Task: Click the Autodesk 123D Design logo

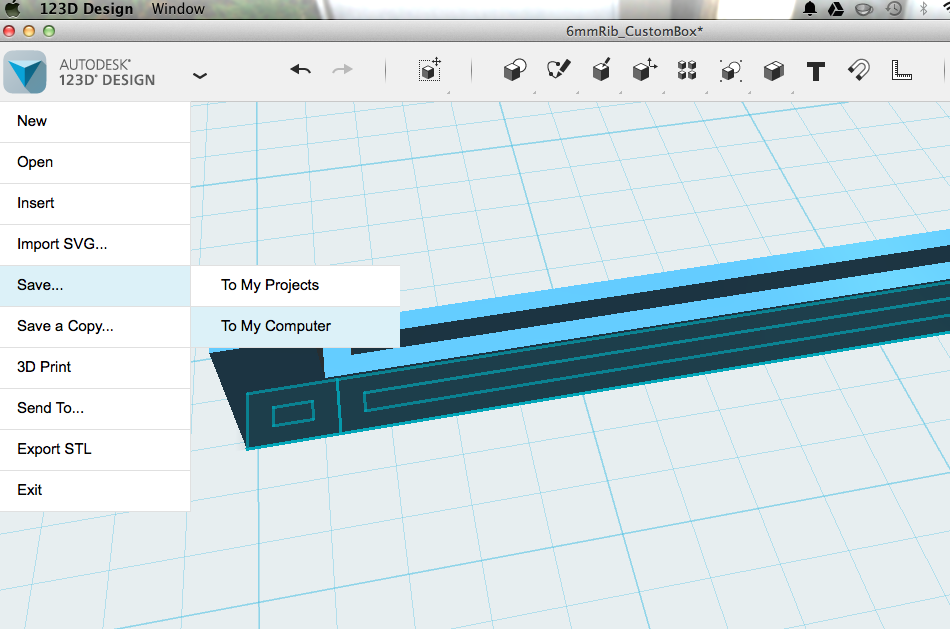Action: [25, 72]
